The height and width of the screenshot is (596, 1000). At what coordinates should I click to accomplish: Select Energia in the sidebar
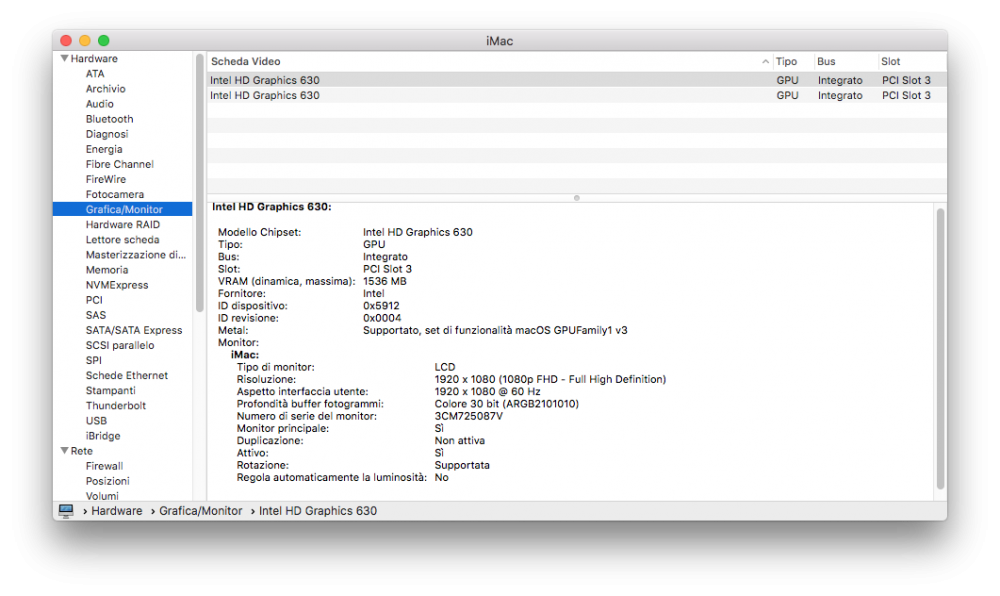click(104, 149)
